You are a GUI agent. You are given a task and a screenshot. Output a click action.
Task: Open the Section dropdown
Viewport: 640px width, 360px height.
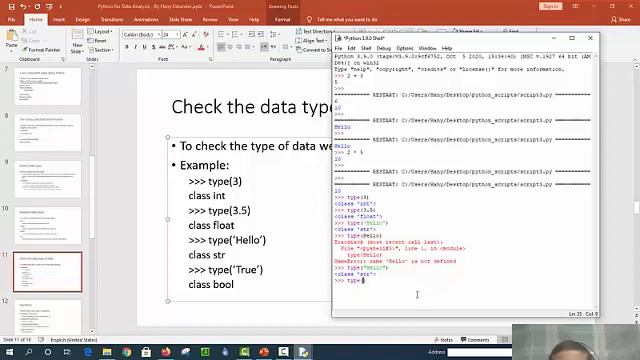click(100, 50)
